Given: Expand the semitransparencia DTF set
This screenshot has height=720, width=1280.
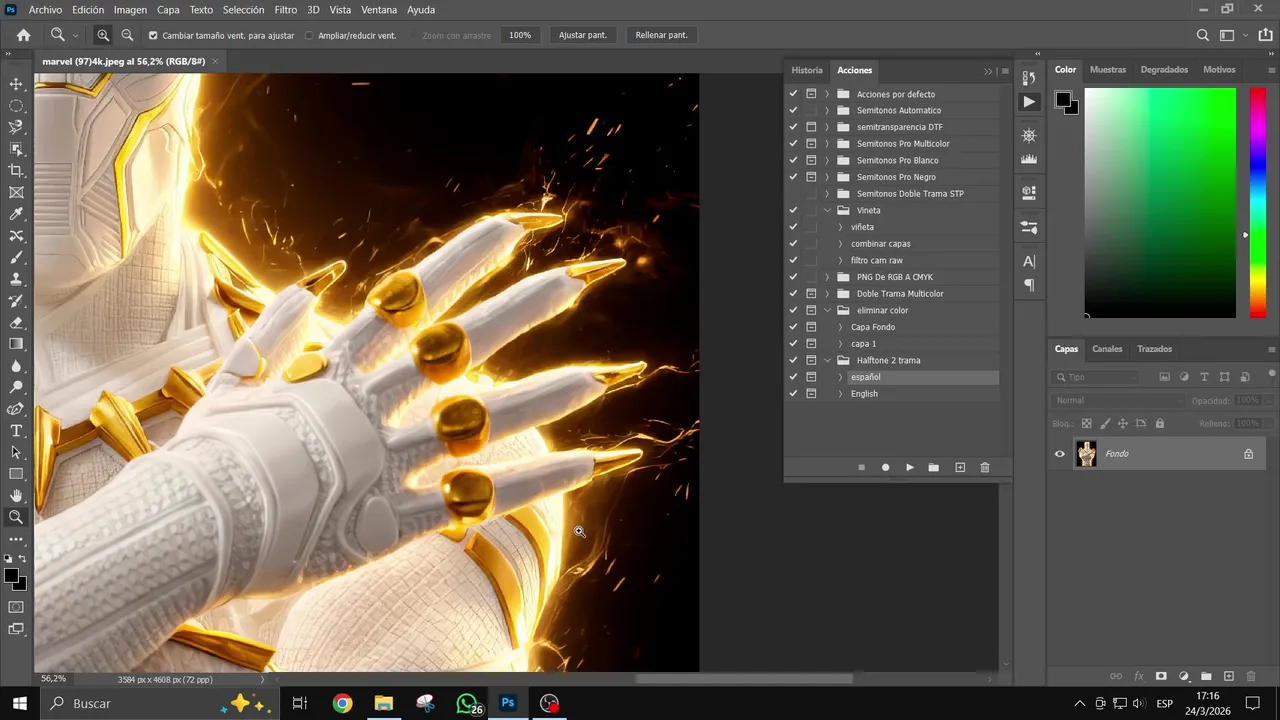Looking at the screenshot, I should click(827, 127).
